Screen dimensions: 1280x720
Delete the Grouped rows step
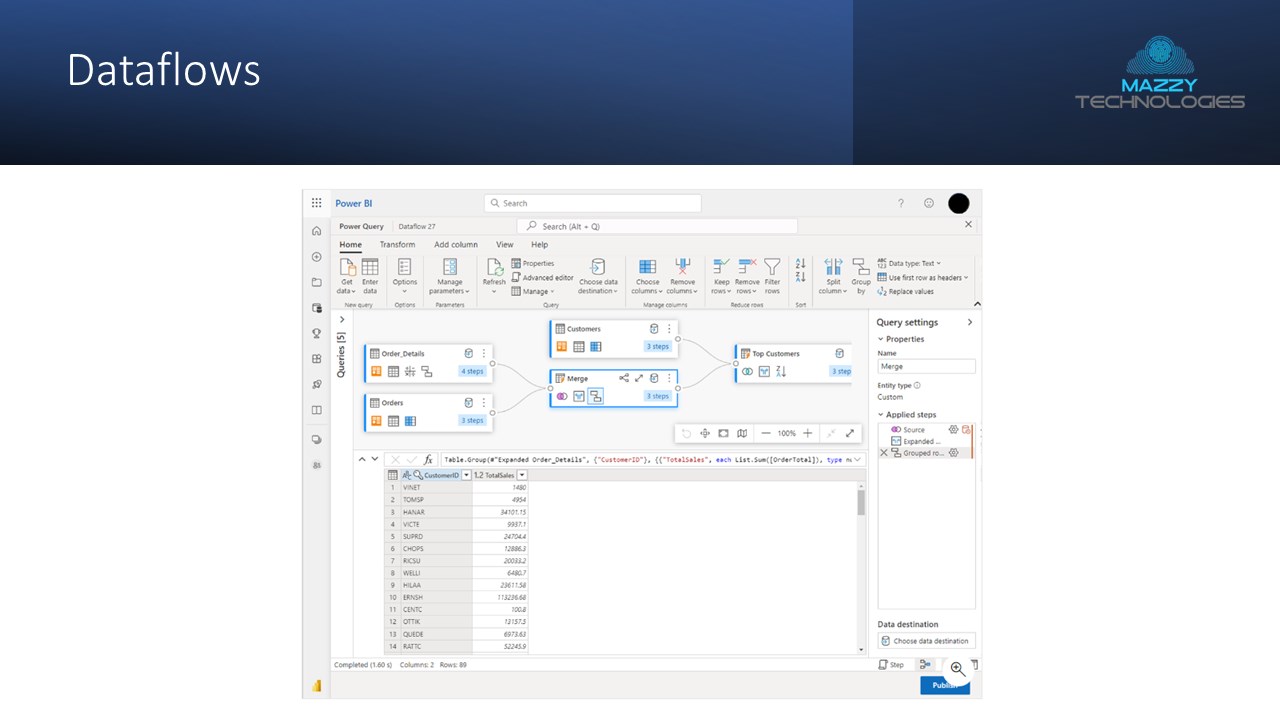point(883,453)
